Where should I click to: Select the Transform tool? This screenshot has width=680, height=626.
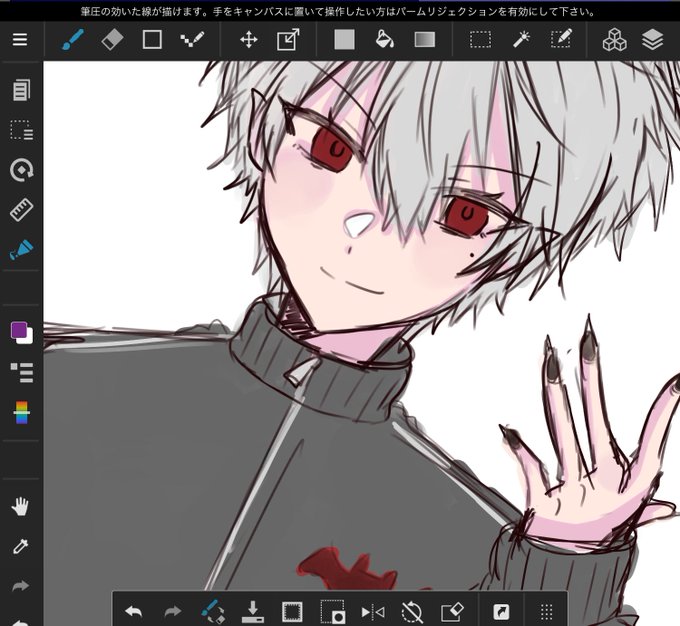click(x=288, y=39)
